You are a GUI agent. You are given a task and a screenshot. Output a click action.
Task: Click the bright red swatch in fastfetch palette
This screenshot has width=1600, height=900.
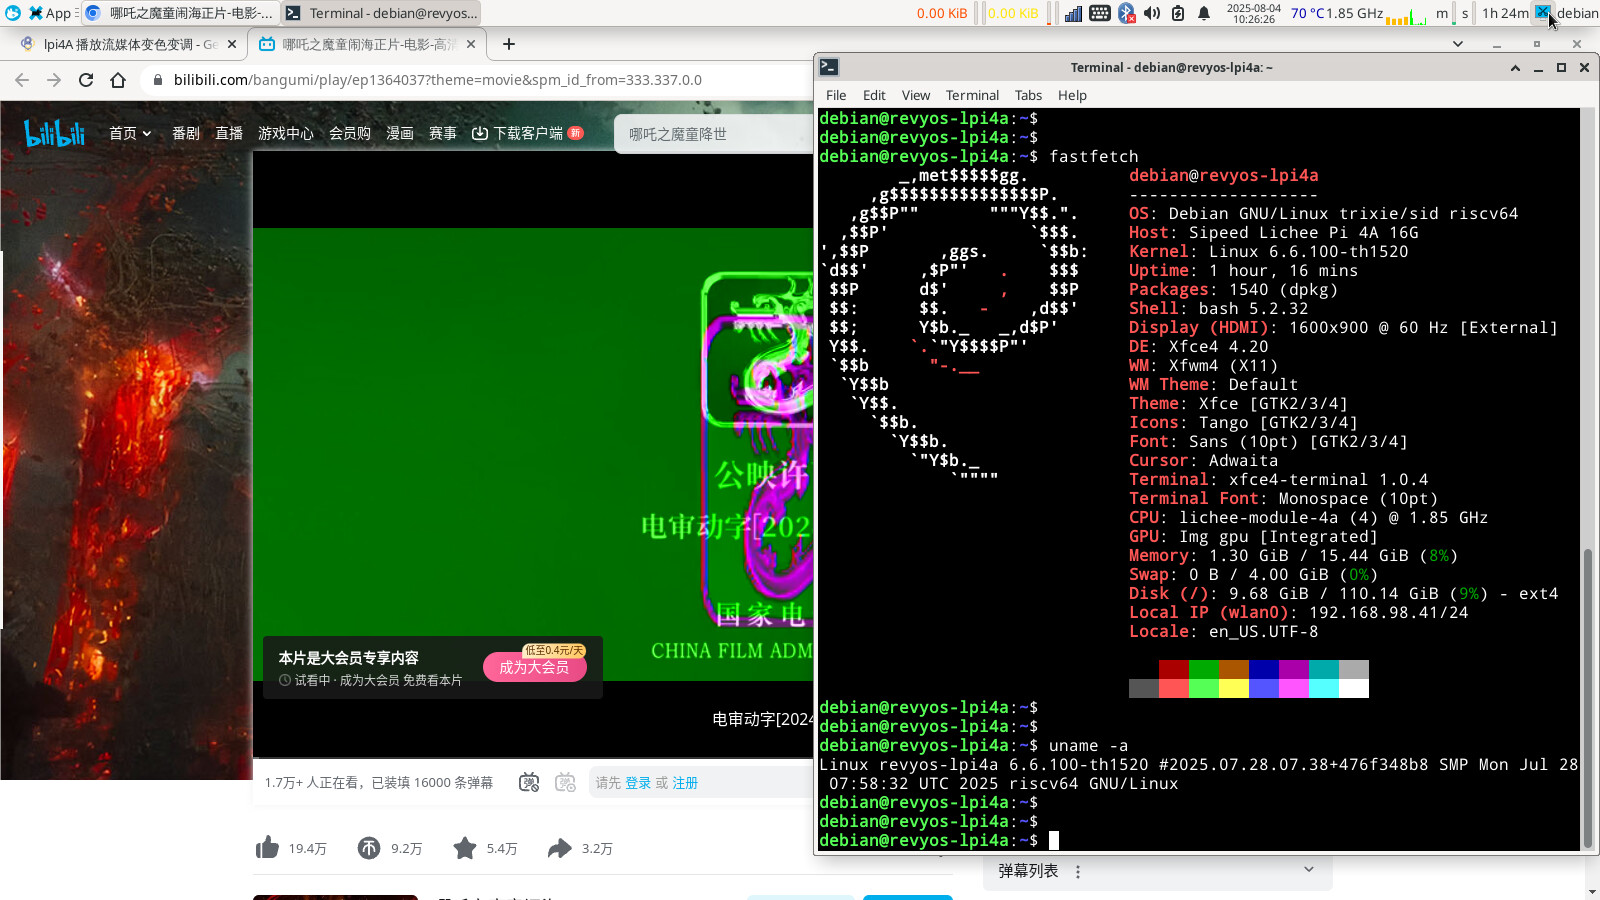coord(1174,688)
